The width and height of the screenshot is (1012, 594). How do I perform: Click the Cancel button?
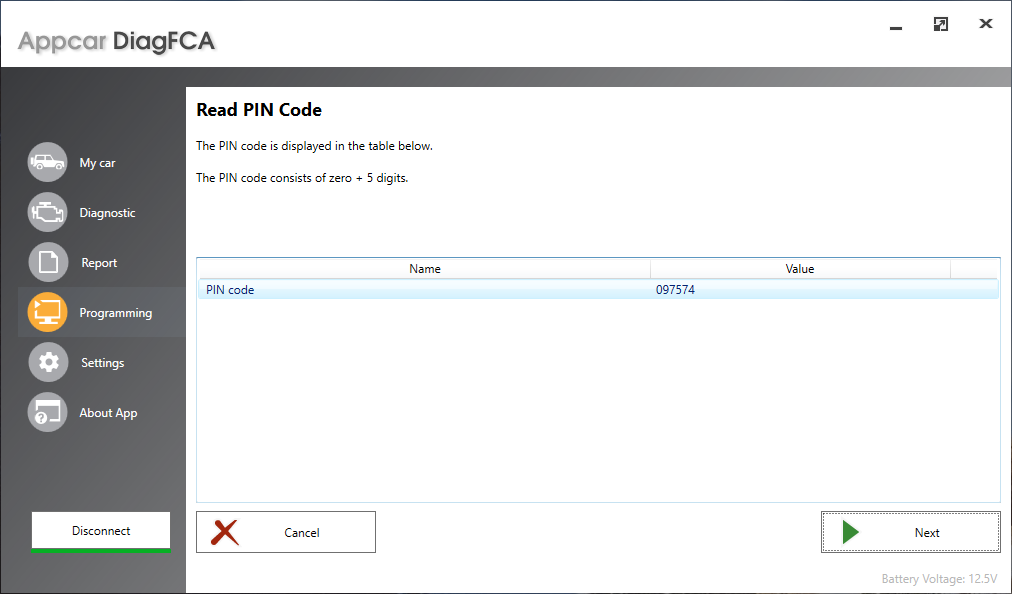click(x=286, y=532)
